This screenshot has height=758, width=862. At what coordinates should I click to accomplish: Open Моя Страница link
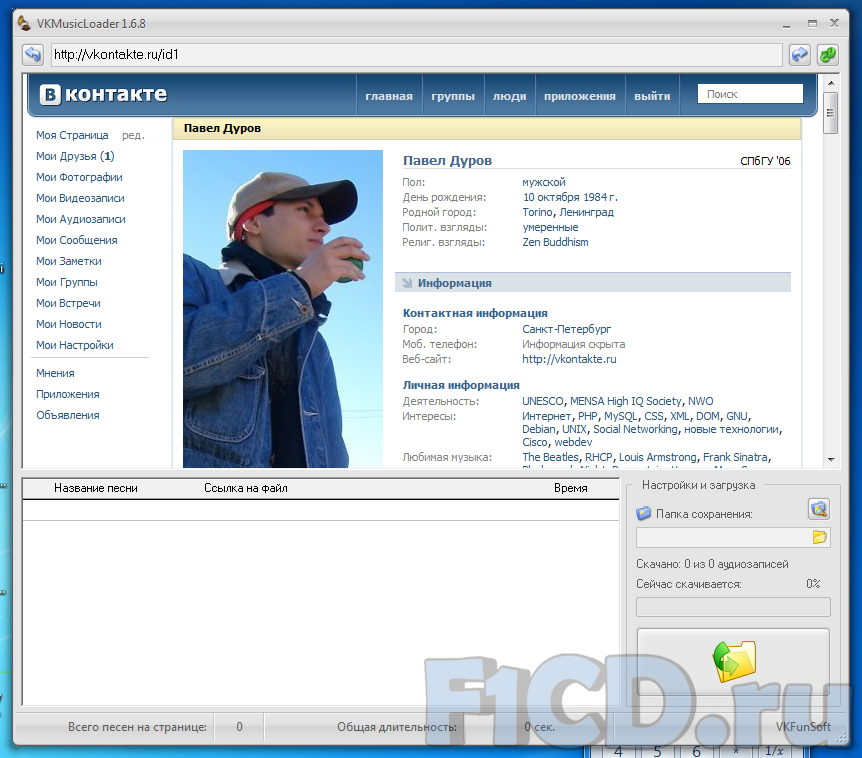click(72, 135)
